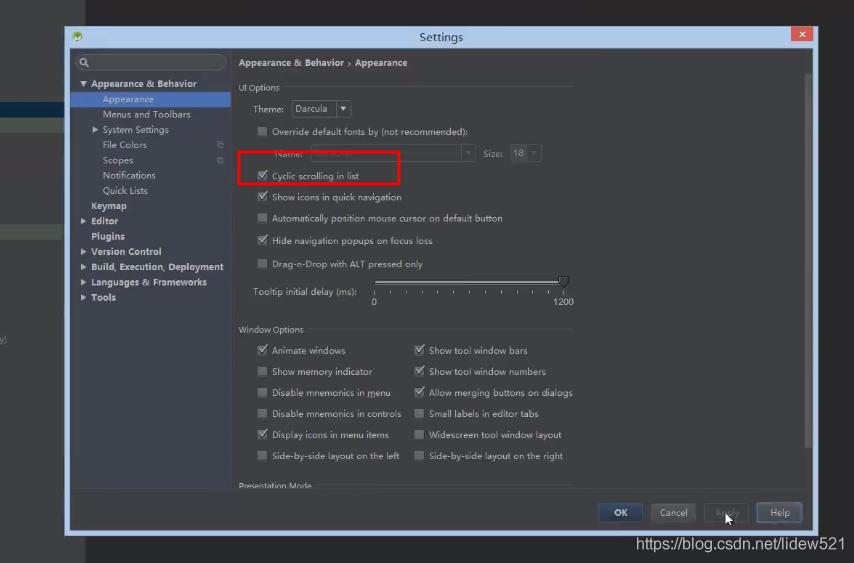
Task: Expand Languages & Frameworks node
Action: [83, 282]
